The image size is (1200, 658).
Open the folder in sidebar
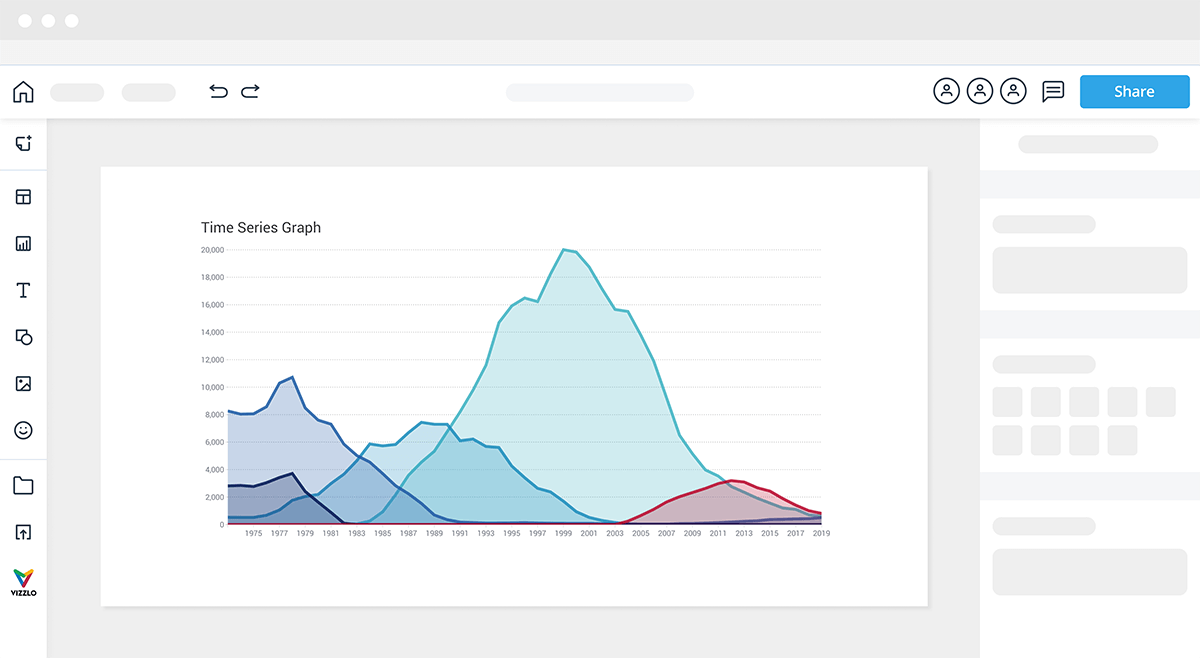[23, 486]
